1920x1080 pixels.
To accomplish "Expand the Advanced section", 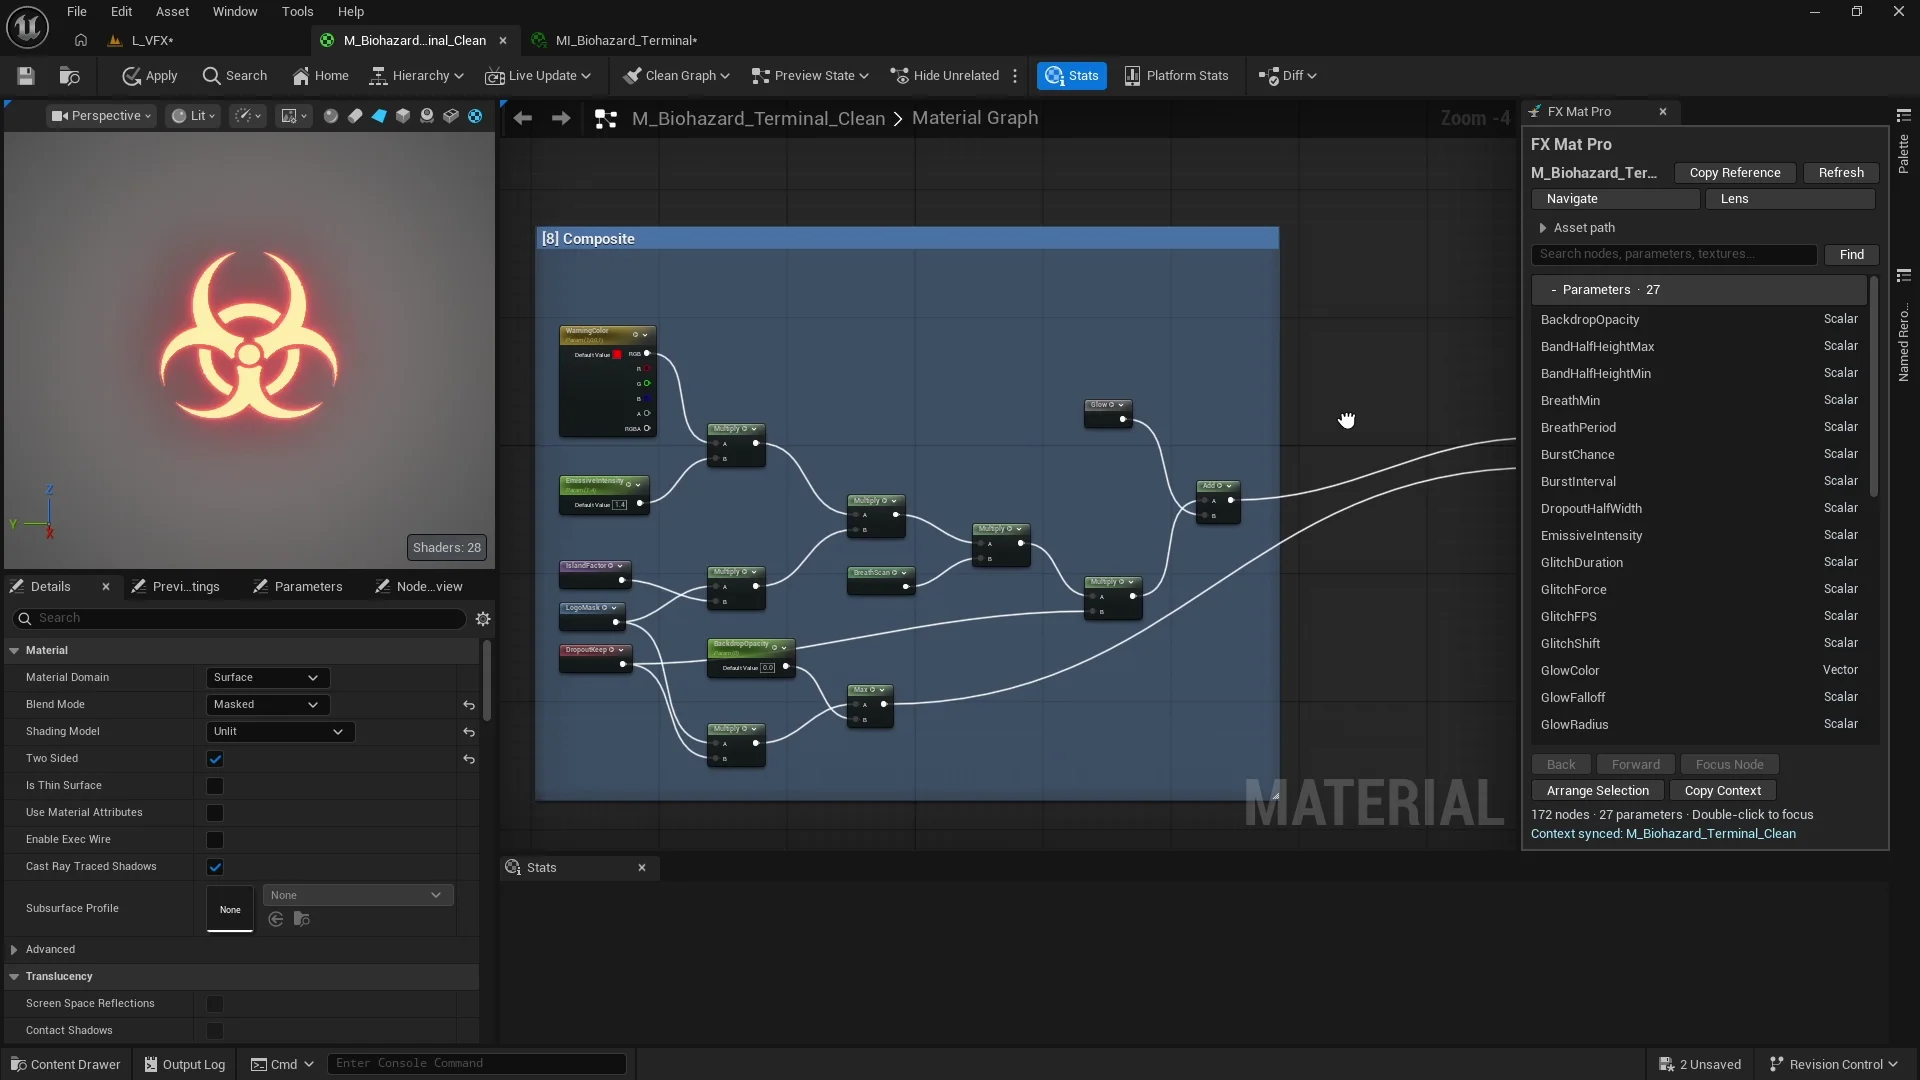I will click(x=14, y=950).
